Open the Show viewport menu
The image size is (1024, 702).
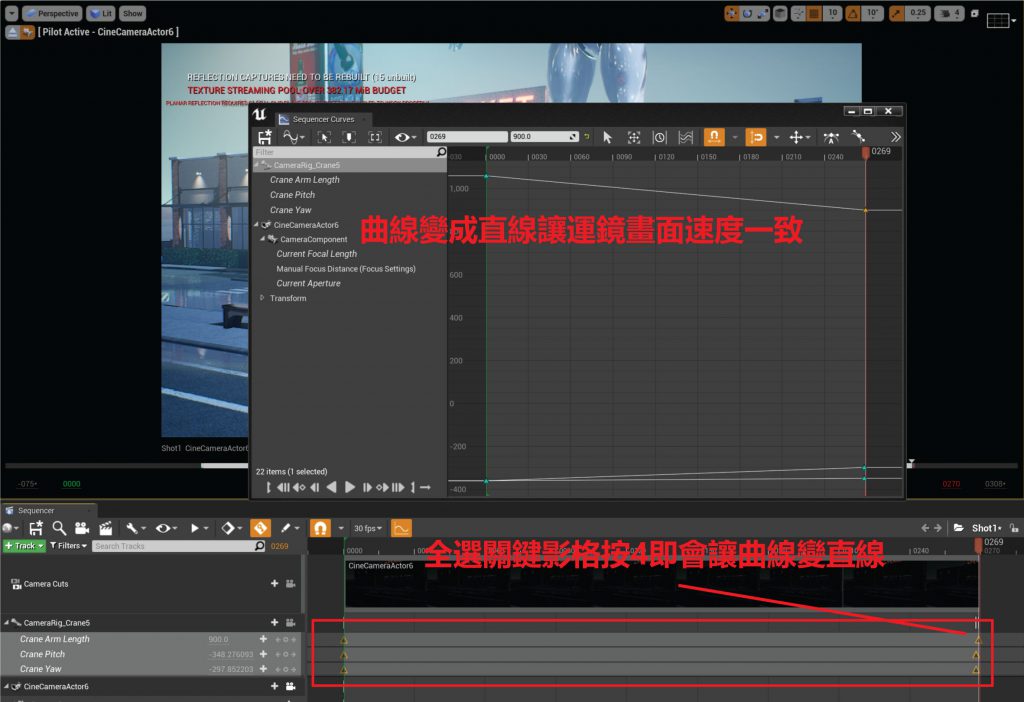click(x=133, y=14)
